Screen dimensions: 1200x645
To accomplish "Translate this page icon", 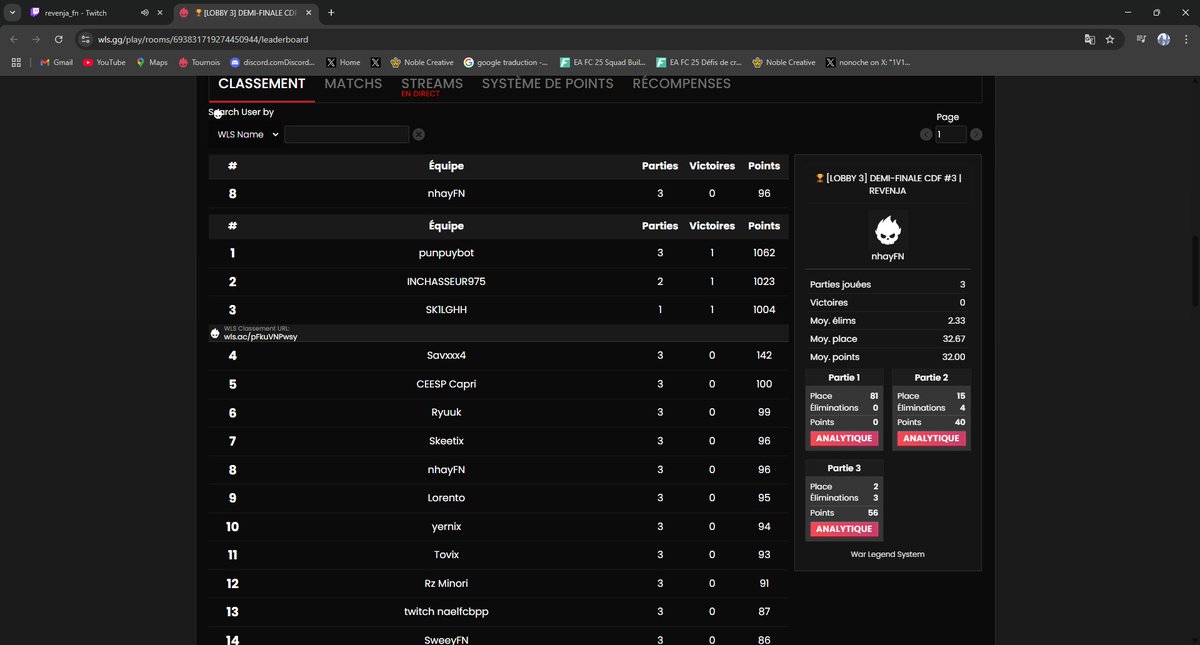I will tap(1089, 39).
